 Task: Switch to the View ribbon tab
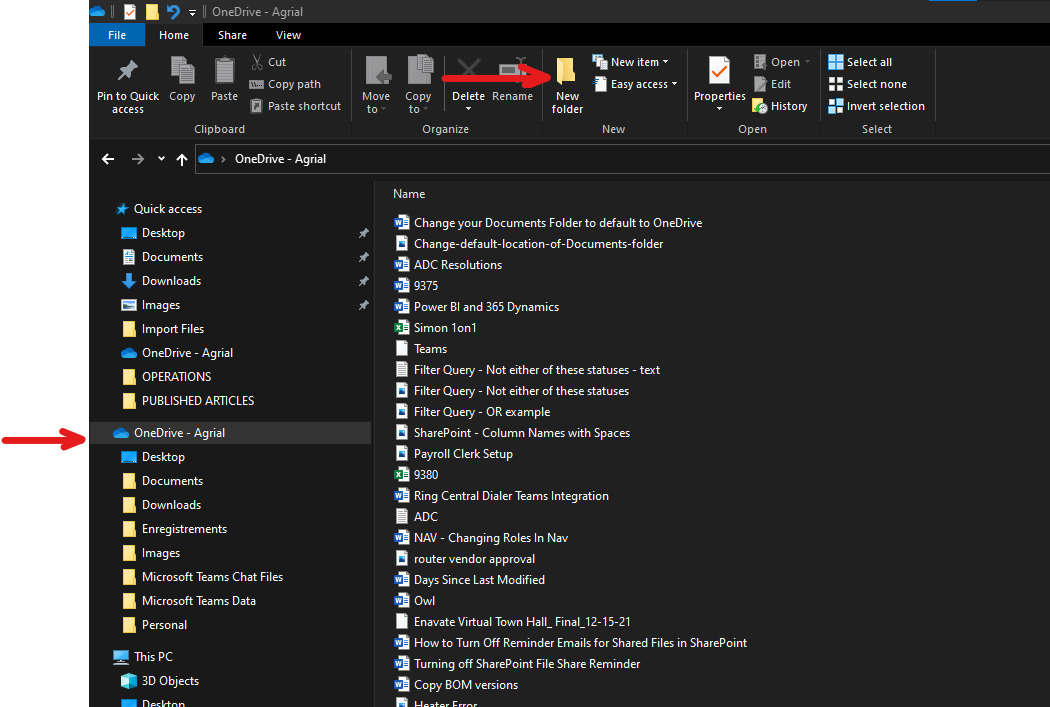(288, 35)
